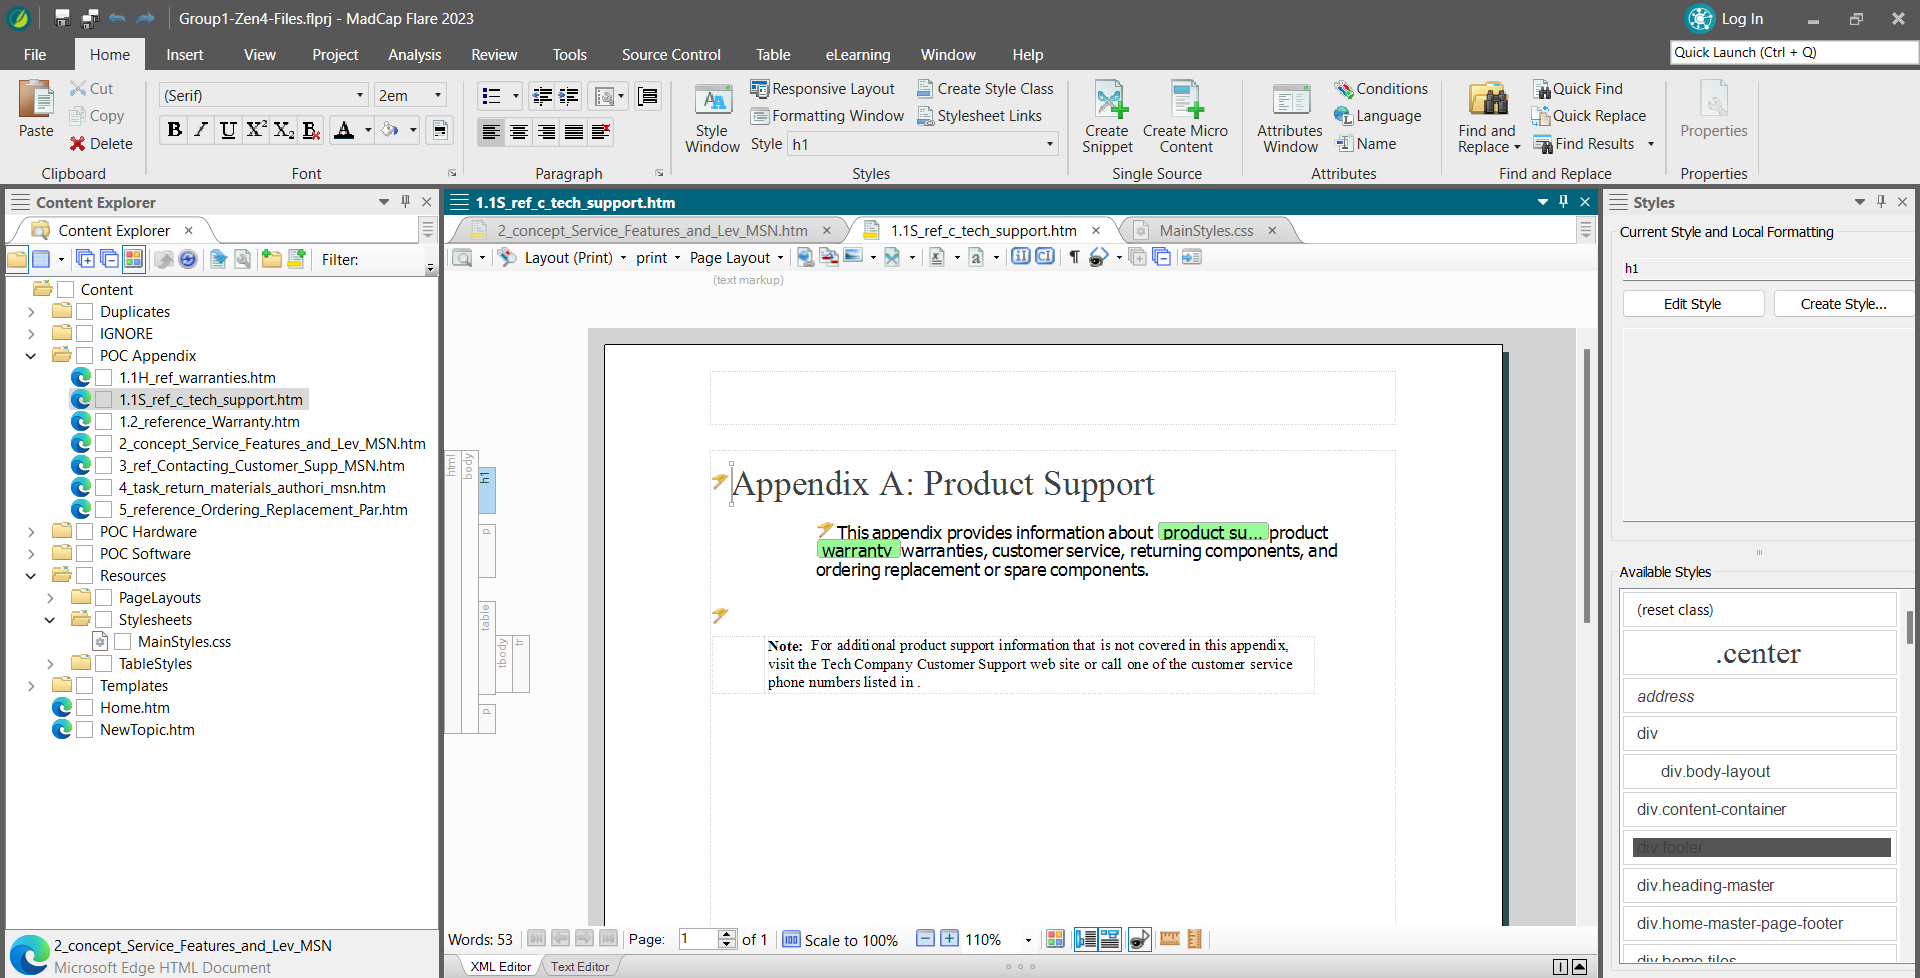The width and height of the screenshot is (1920, 978).
Task: Click the Quick Find icon
Action: 1578,89
